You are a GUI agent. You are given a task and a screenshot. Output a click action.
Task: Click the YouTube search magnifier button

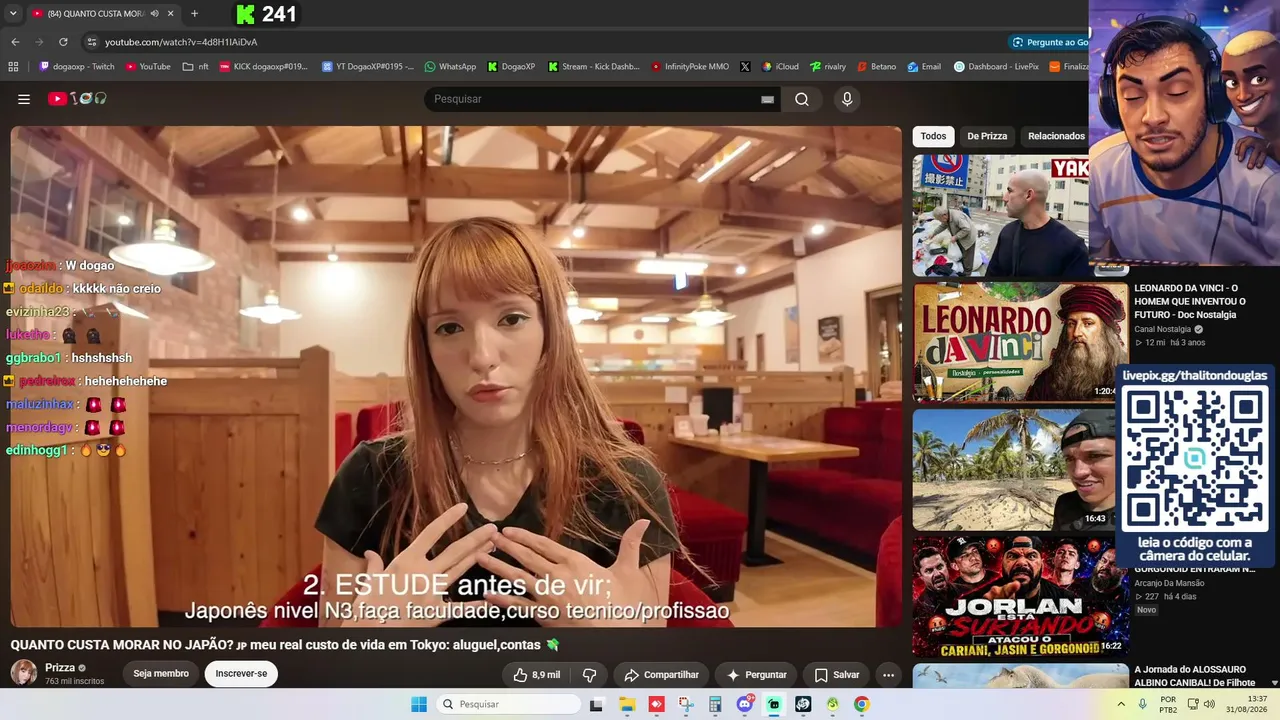(802, 99)
